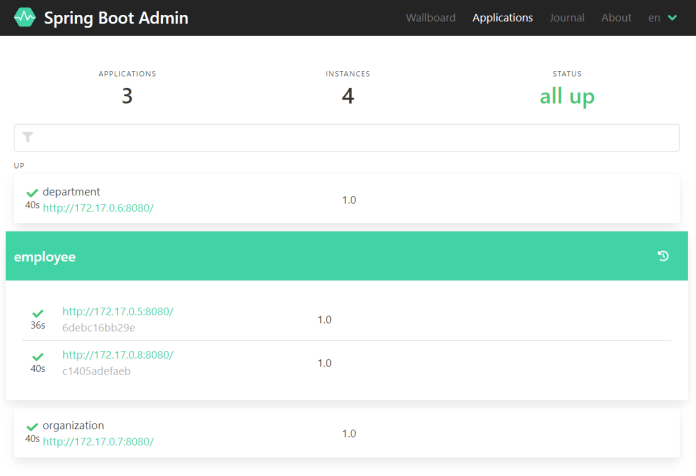
Task: Click the employee journal history icon
Action: click(x=663, y=256)
